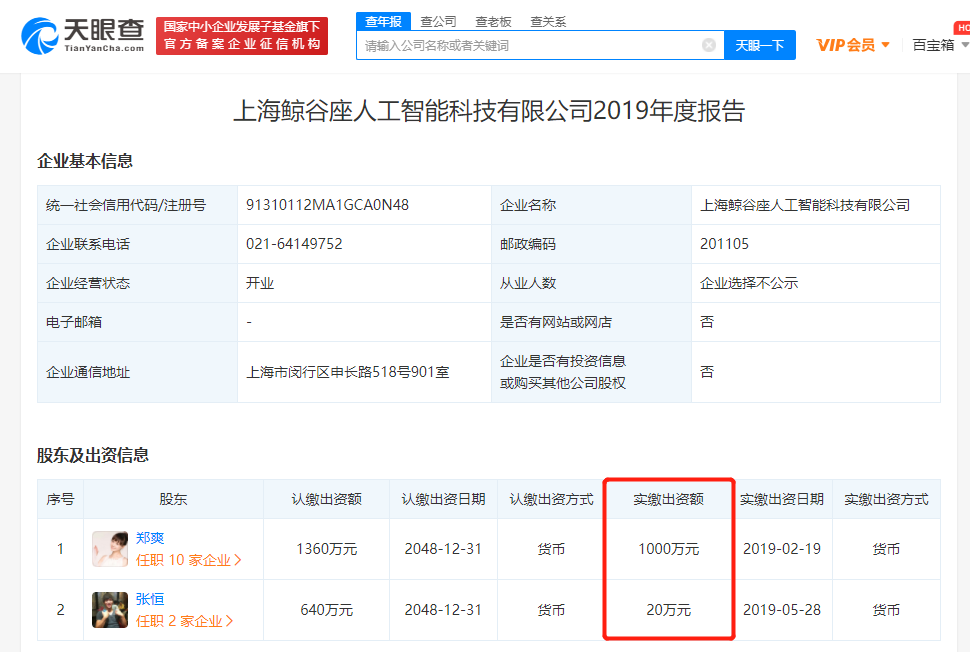Expand 任职 2 家企业 list

pyautogui.click(x=184, y=621)
